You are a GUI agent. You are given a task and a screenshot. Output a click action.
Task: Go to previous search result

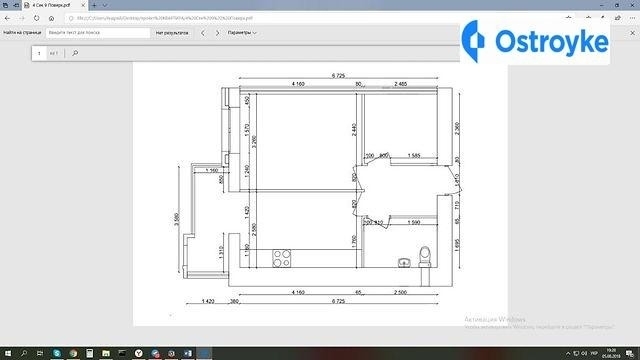tap(203, 33)
